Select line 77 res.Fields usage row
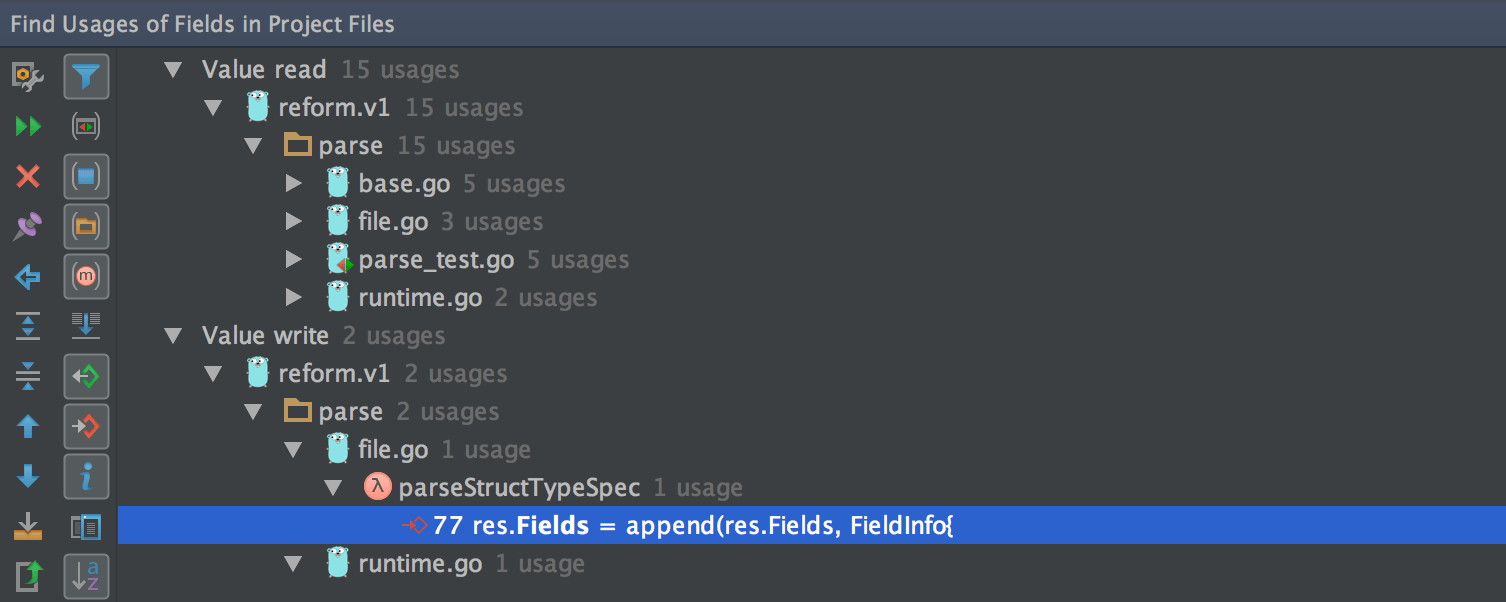 (690, 525)
